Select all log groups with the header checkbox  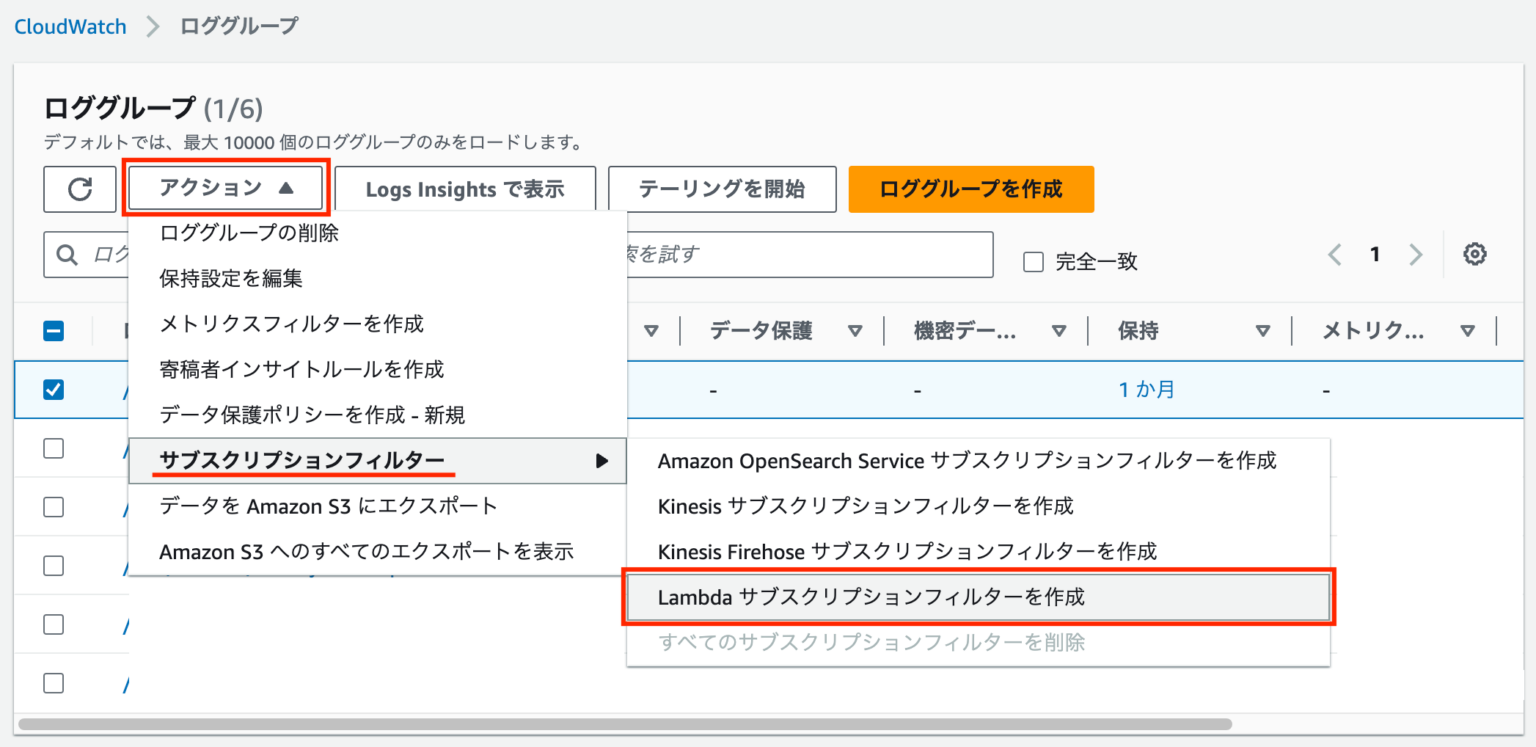[54, 330]
